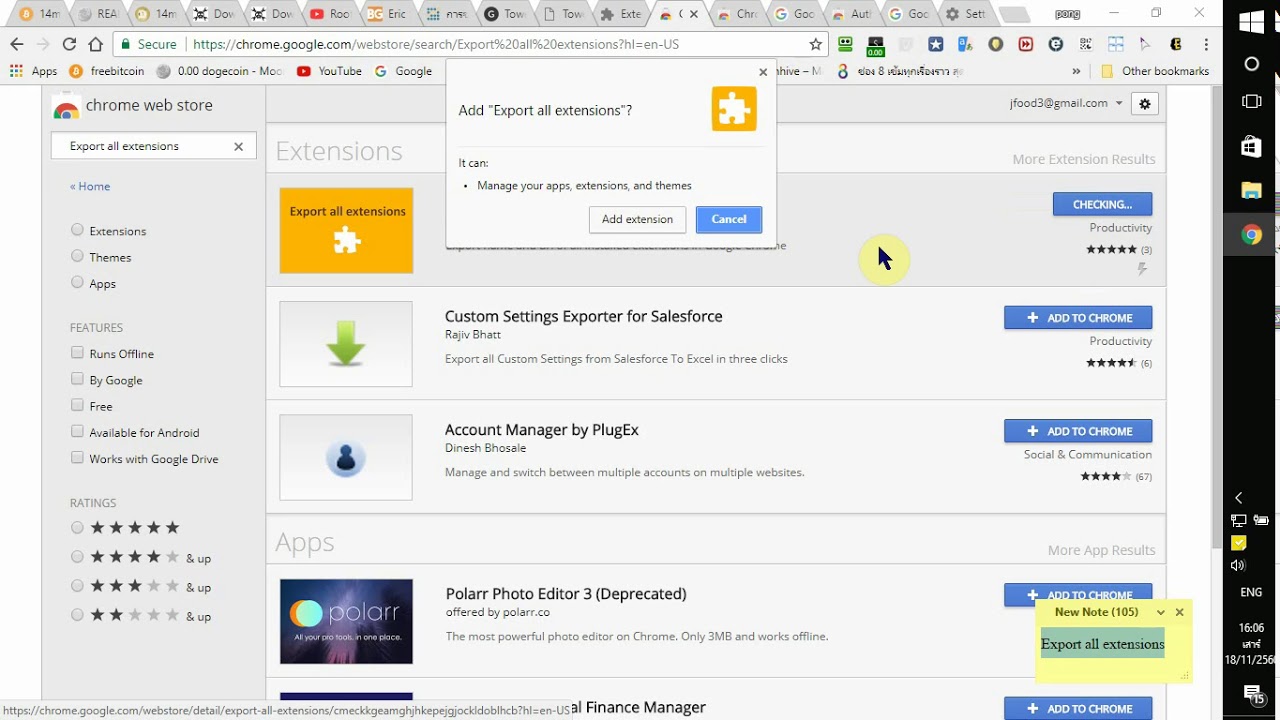Open the Apps bookmarks shortcut
The height and width of the screenshot is (720, 1280).
pos(33,71)
